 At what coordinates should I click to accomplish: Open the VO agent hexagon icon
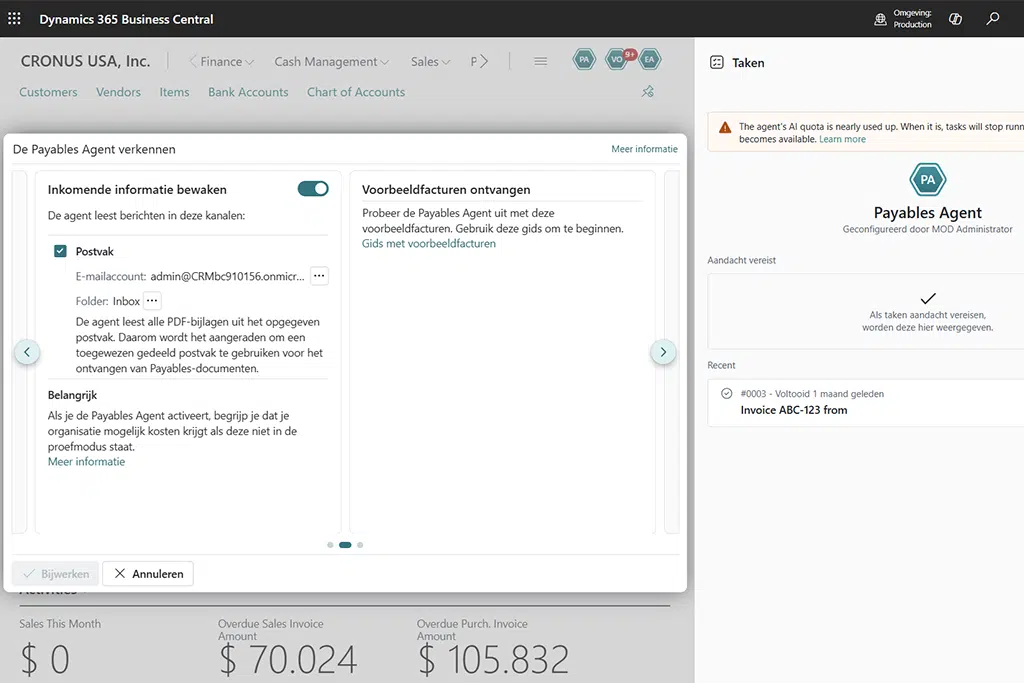point(616,59)
